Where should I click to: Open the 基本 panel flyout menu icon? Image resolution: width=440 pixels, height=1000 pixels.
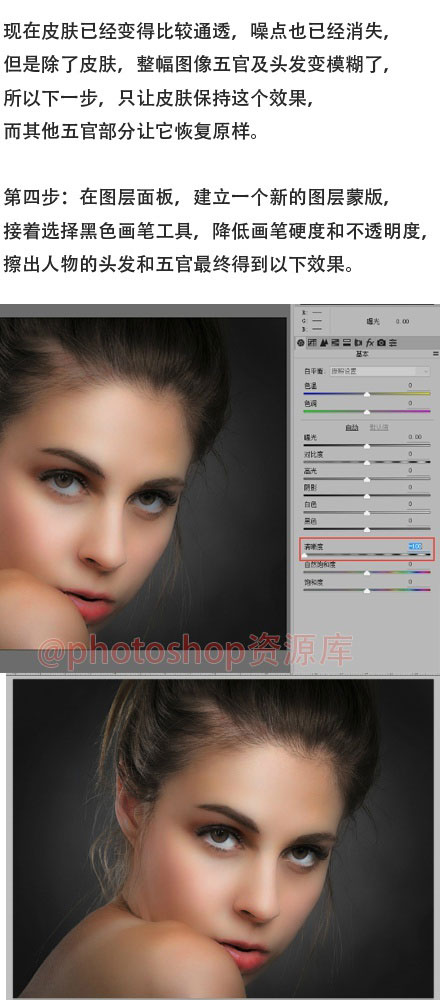[x=436, y=354]
